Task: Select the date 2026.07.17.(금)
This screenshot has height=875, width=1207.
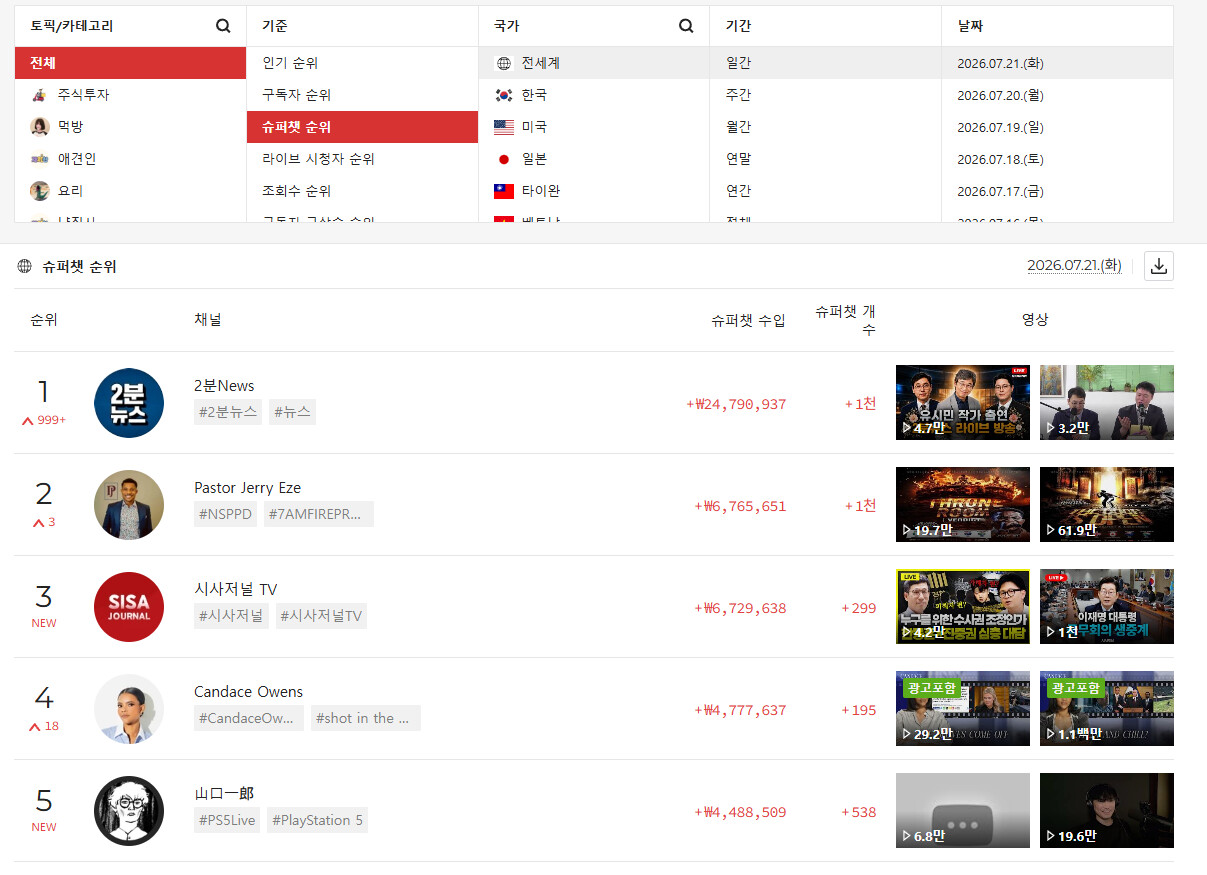Action: tap(1057, 191)
